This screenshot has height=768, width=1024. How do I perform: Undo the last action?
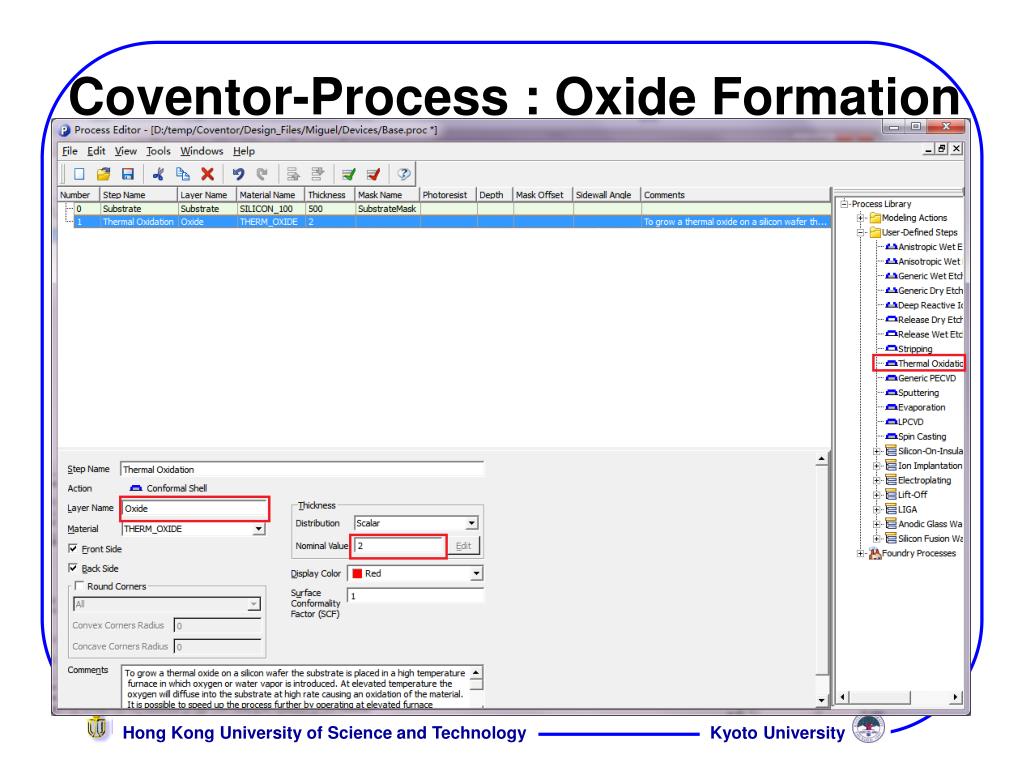coord(238,174)
